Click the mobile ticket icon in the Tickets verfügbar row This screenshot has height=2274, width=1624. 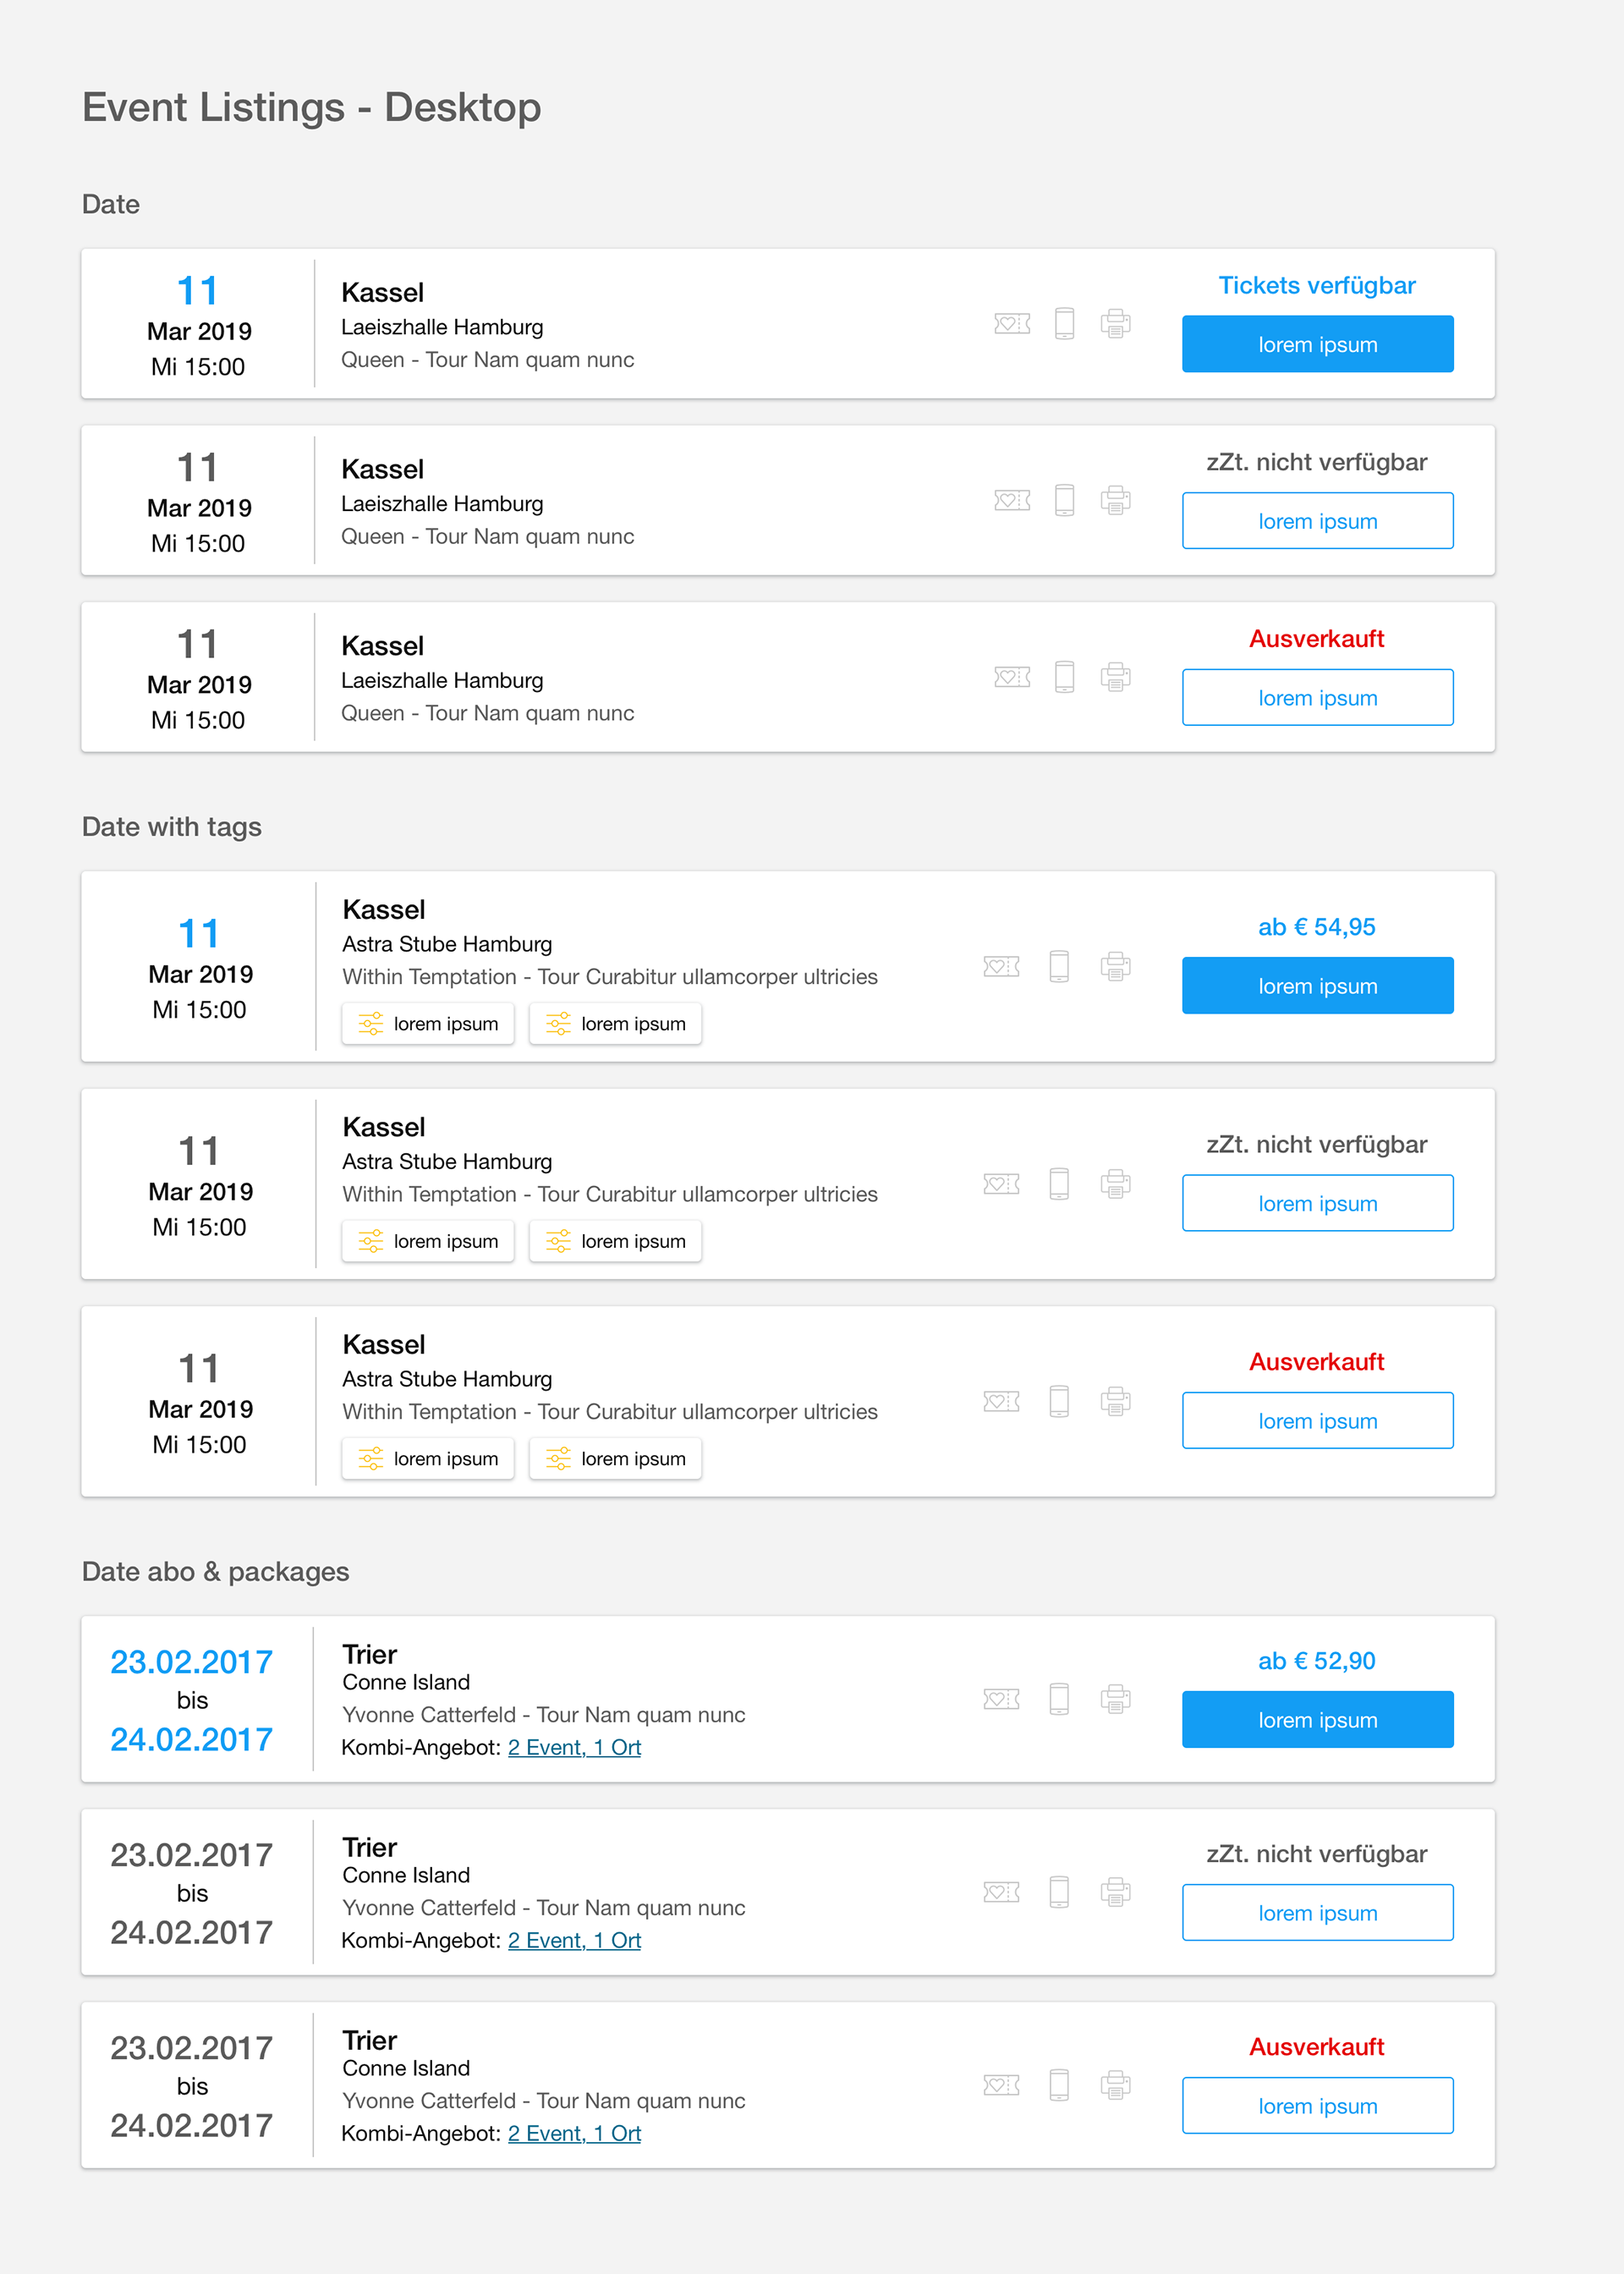point(1065,324)
